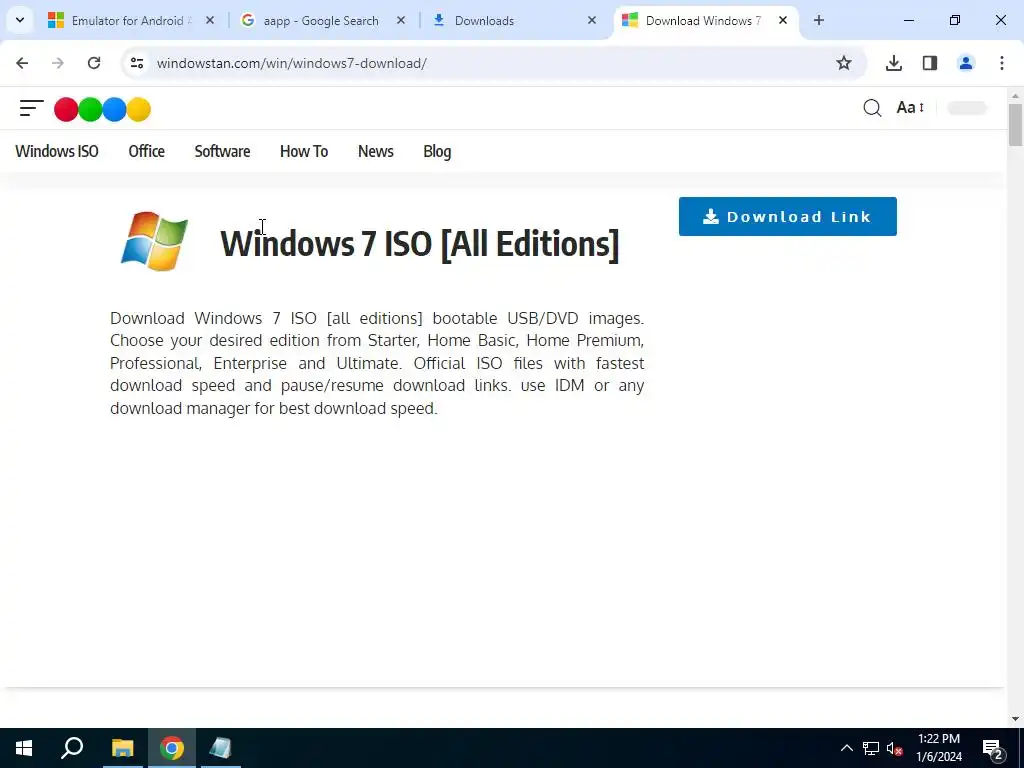View site information icon in address bar

(x=136, y=63)
